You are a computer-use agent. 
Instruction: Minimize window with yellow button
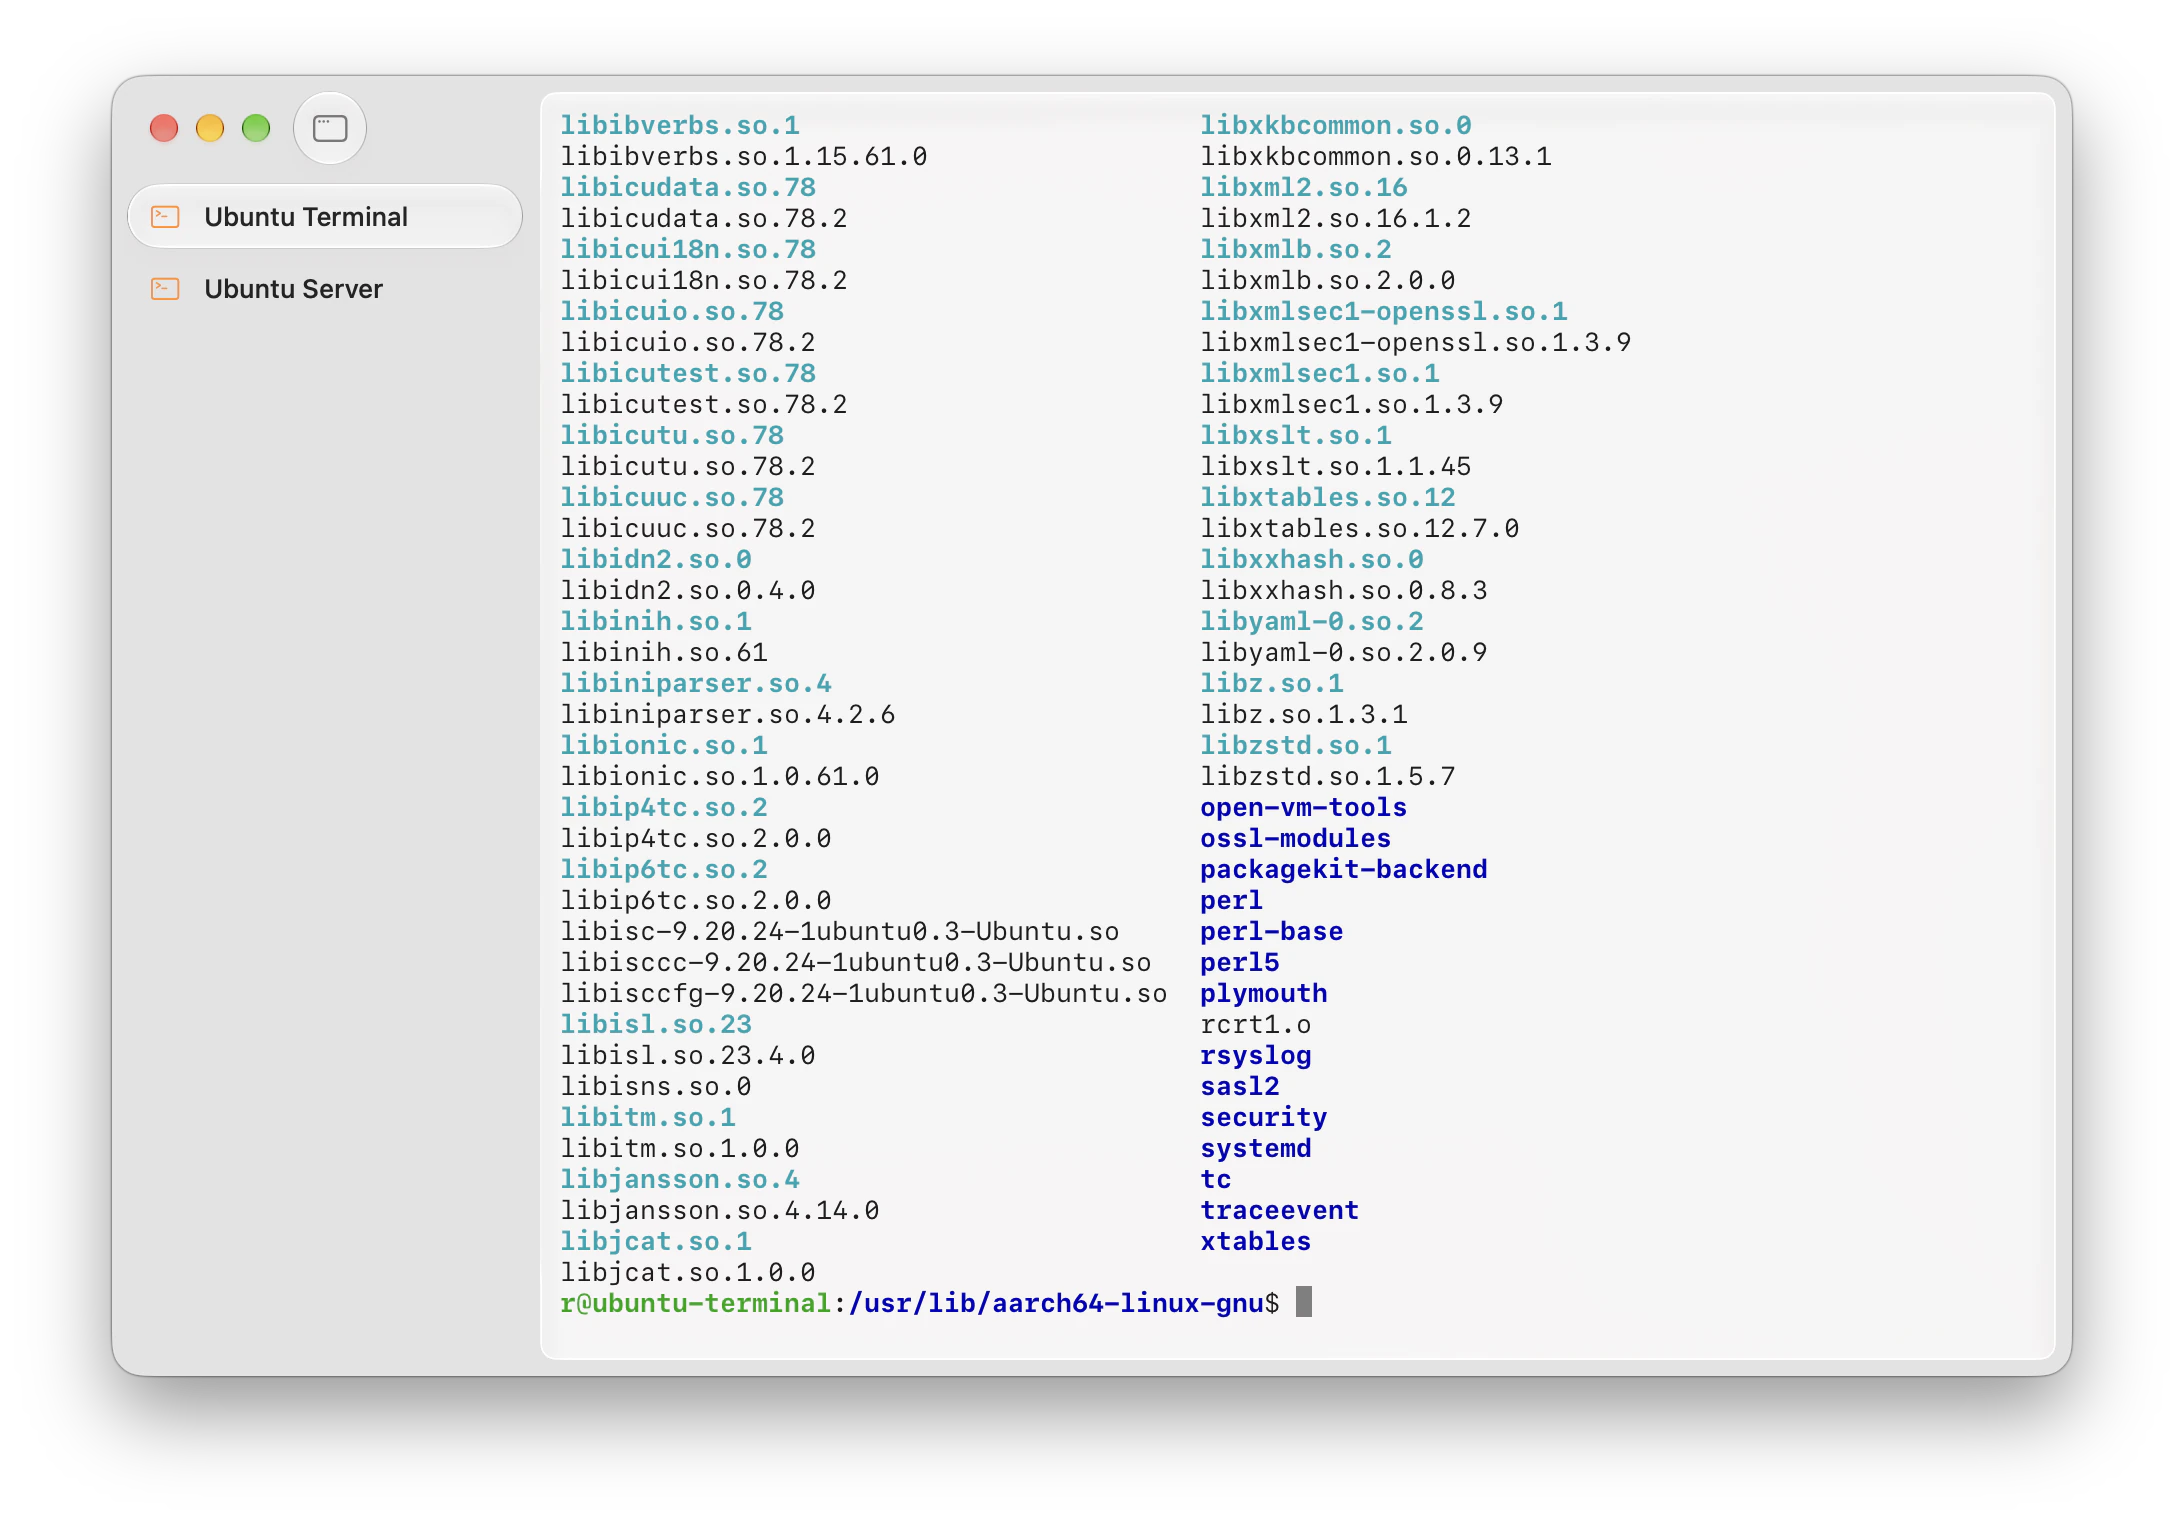[210, 128]
